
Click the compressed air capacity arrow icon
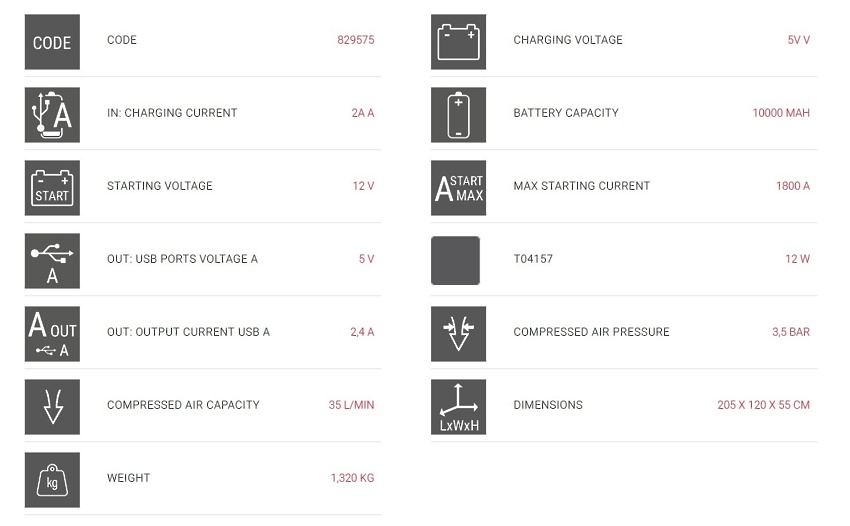coord(52,407)
